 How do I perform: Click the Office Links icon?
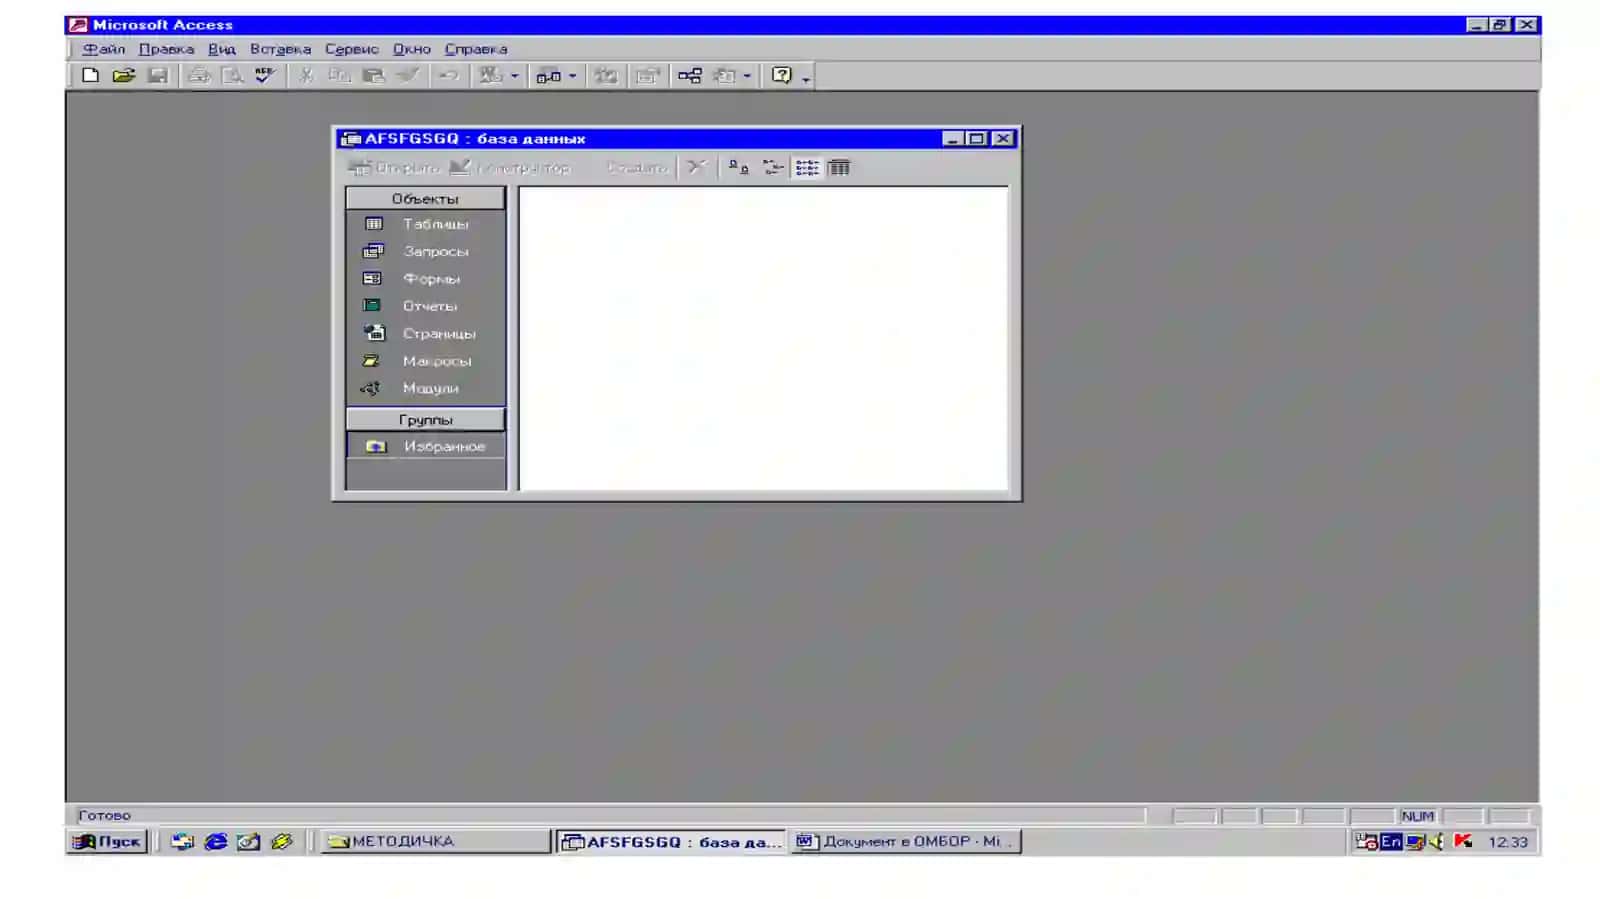coord(490,75)
